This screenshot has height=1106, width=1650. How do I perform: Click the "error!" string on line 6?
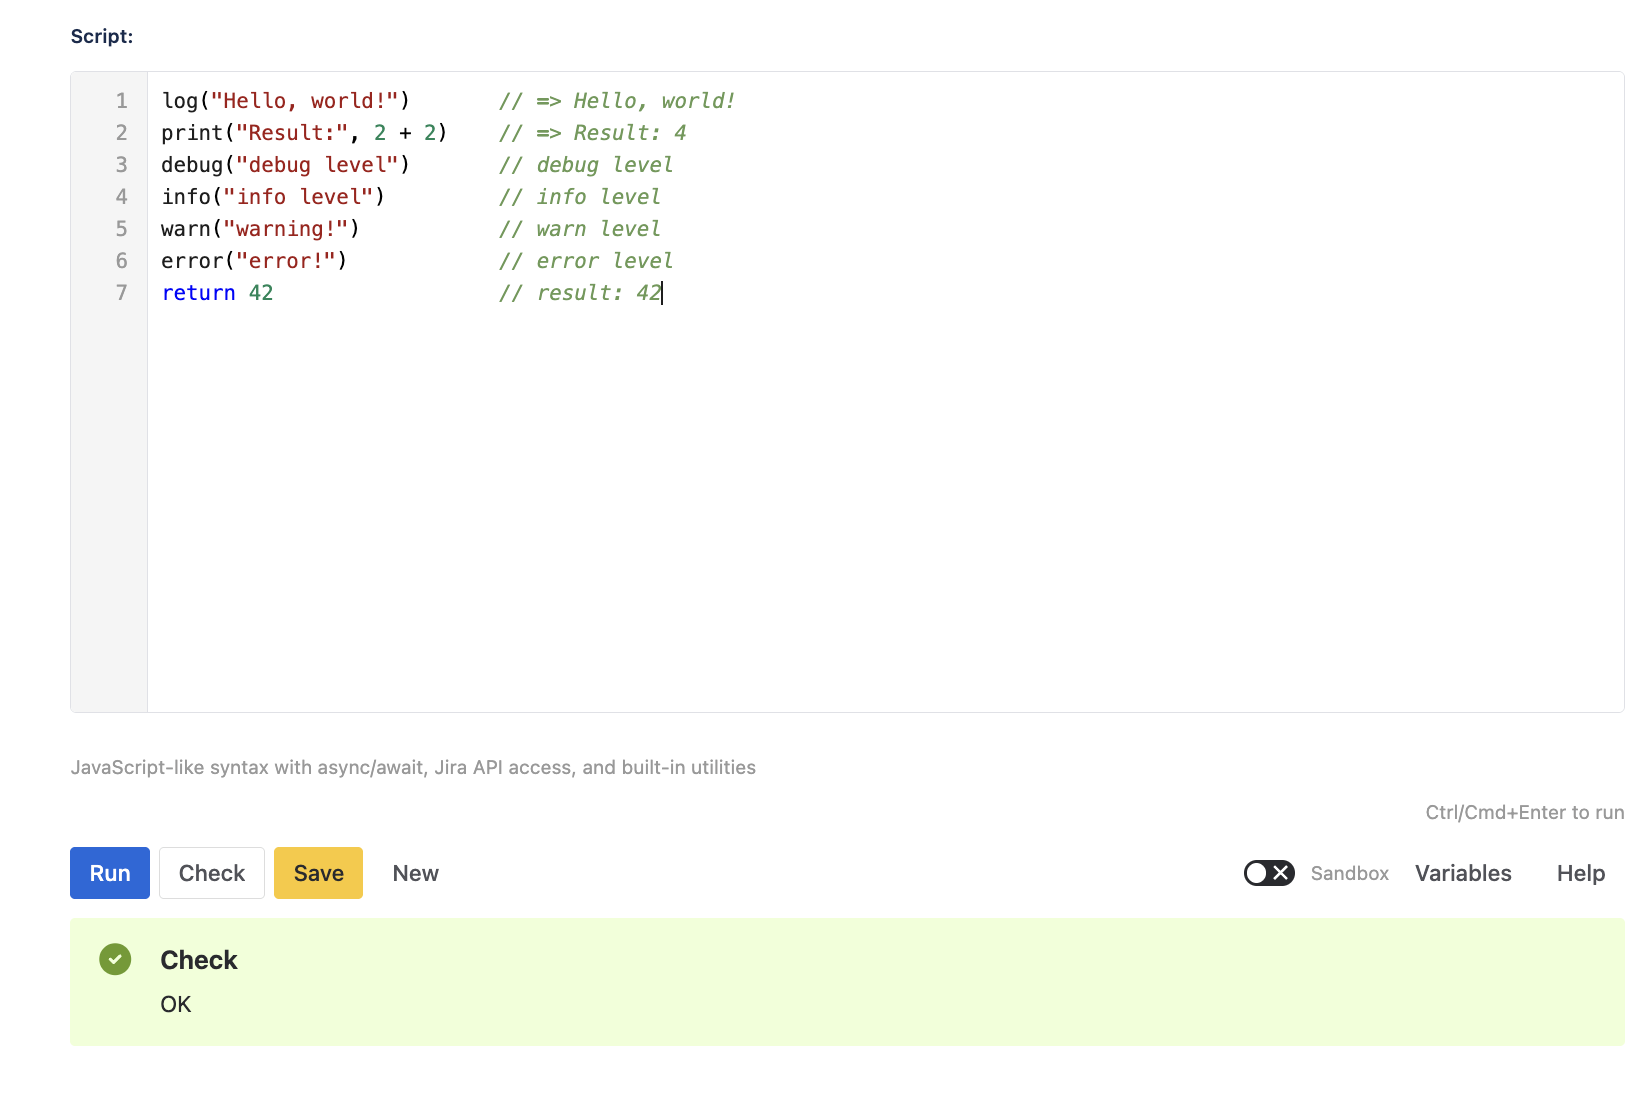coord(285,261)
